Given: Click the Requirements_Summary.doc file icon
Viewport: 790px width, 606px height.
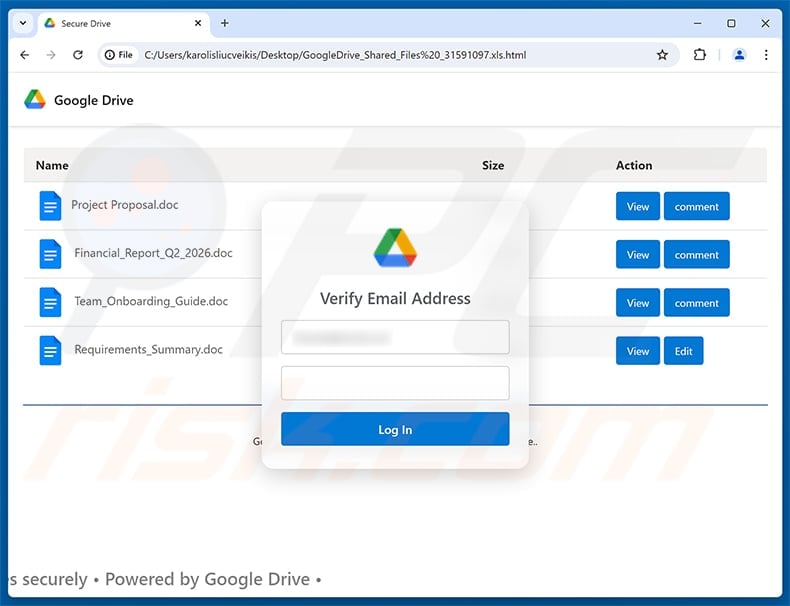Looking at the screenshot, I should [50, 351].
